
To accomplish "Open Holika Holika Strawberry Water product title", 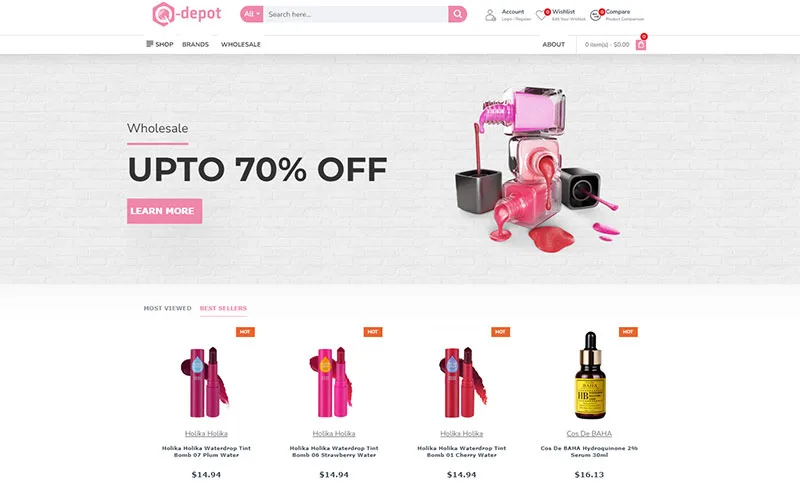I will tap(334, 451).
